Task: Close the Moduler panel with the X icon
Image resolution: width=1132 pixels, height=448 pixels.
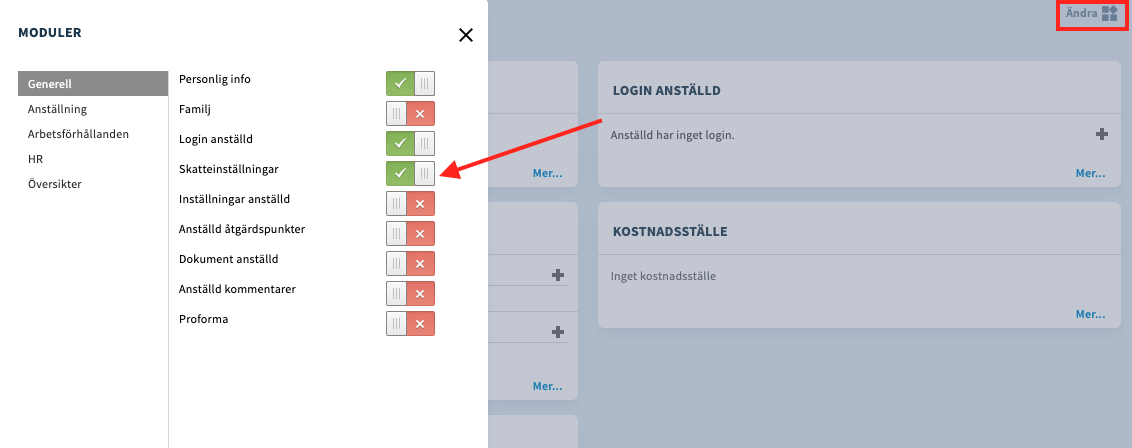Action: pos(466,35)
